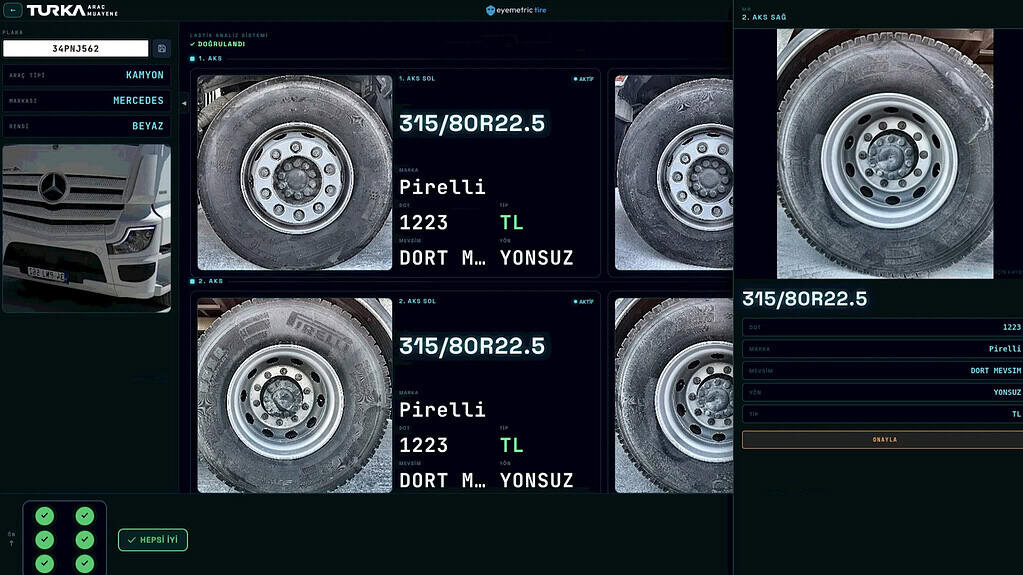Click the 315/80R22.5 heading in detail panel
The height and width of the screenshot is (575, 1023).
804,299
